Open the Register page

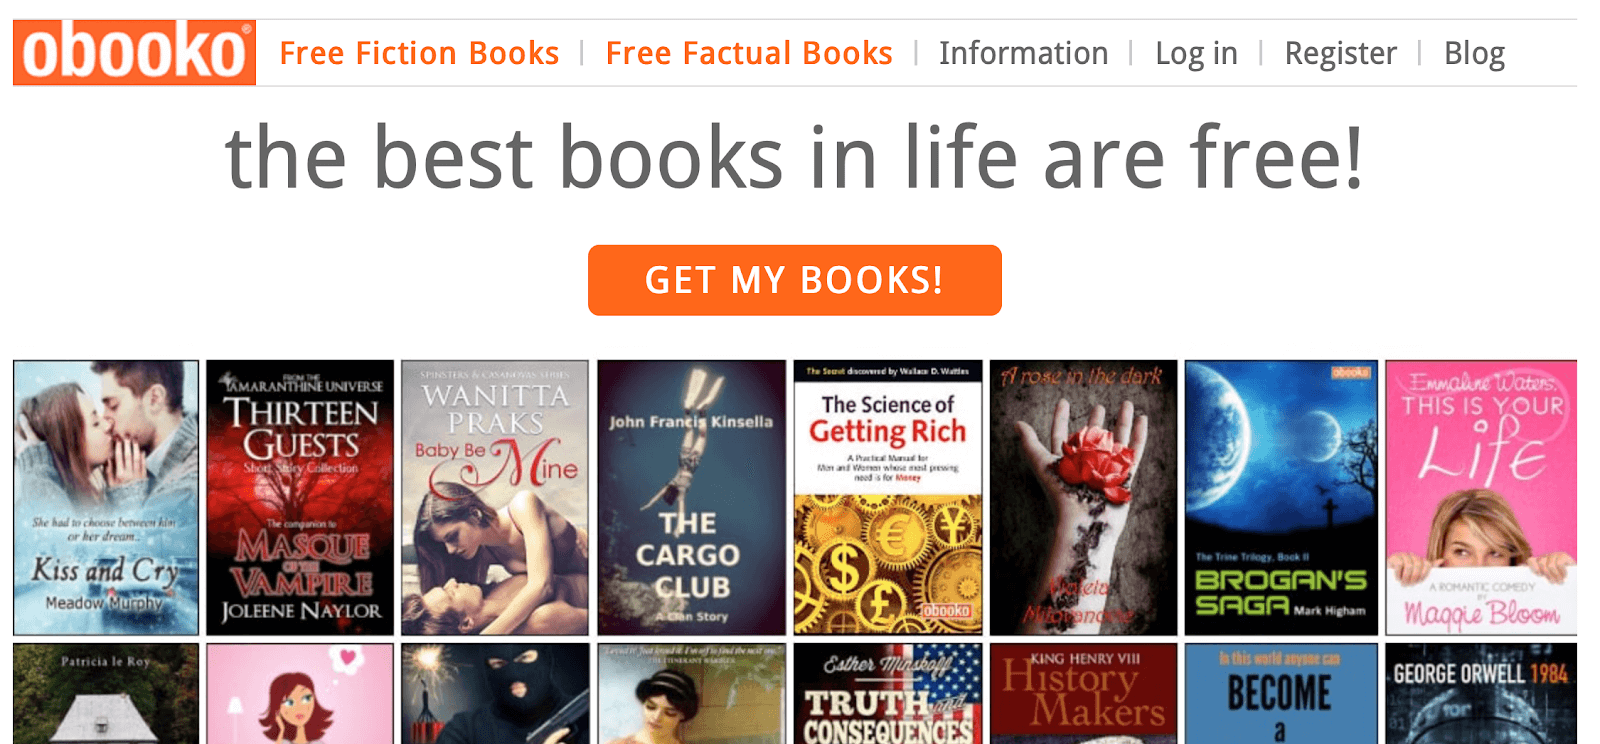click(1340, 53)
